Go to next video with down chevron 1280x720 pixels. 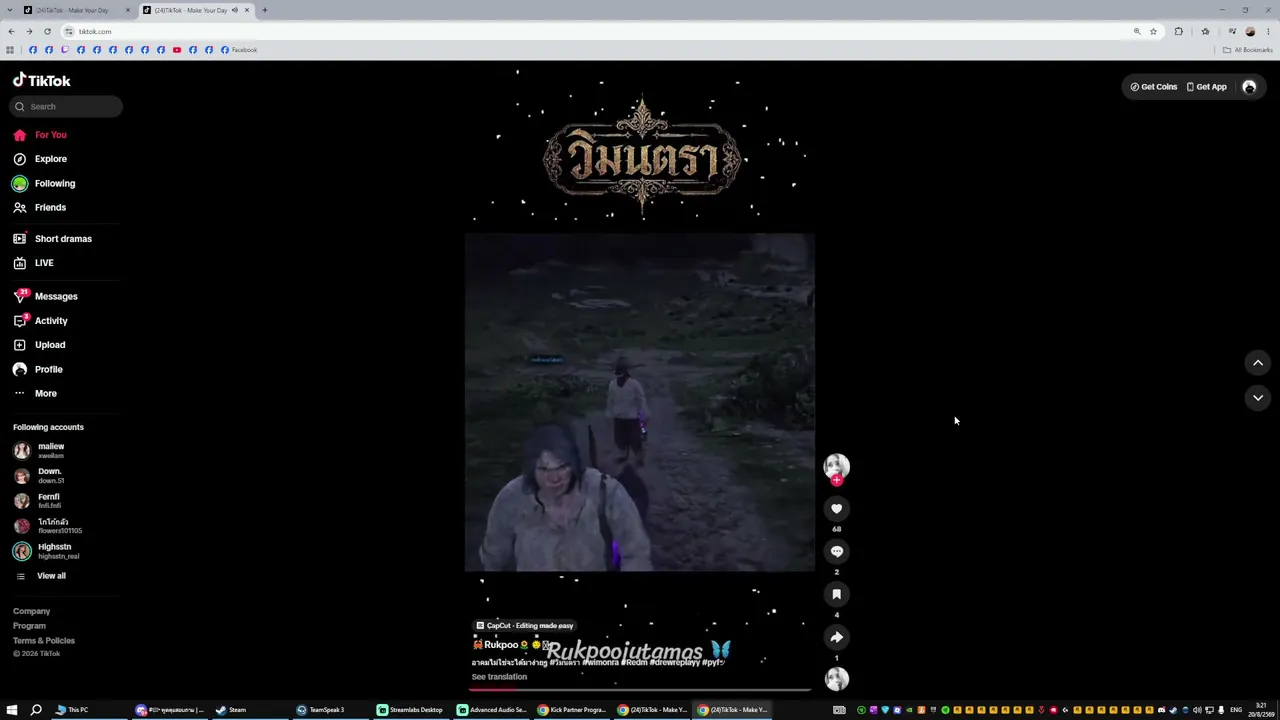point(1258,398)
